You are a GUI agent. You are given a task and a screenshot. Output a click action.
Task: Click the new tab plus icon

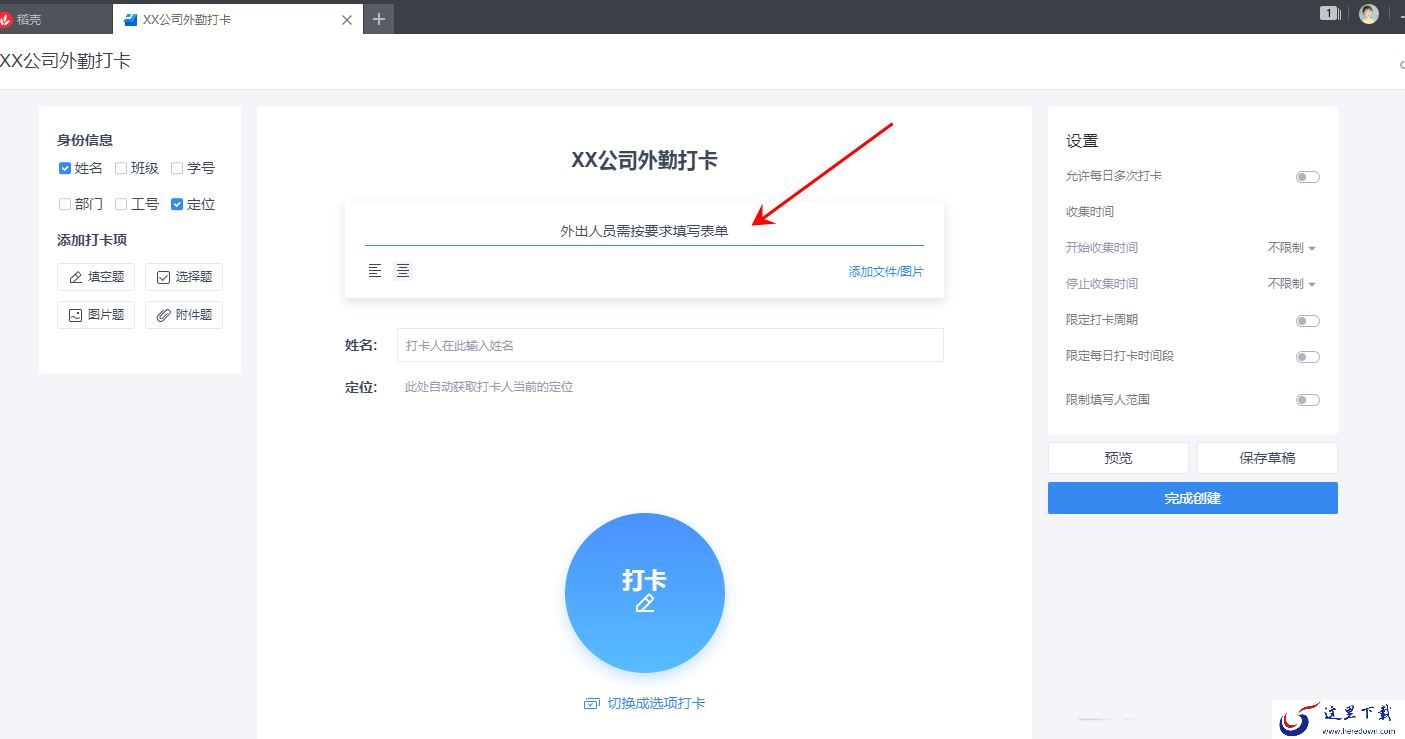tap(378, 19)
